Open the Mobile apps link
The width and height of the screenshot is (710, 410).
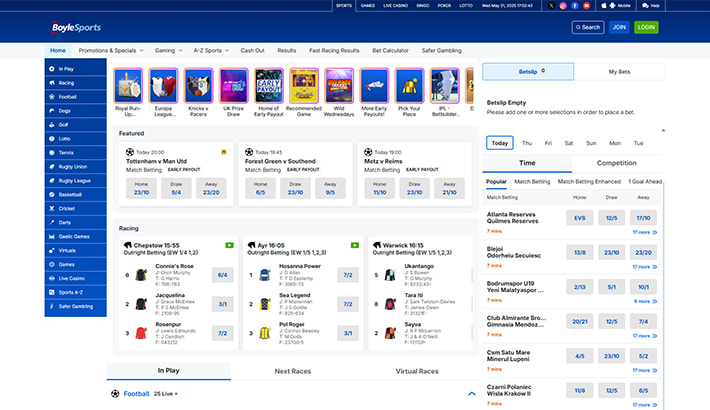[x=616, y=5]
